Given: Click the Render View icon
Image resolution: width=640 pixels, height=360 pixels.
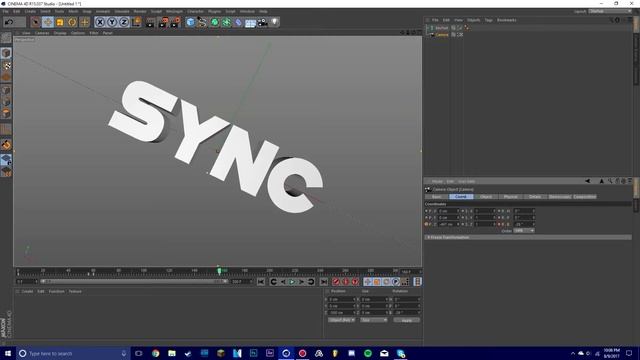Looking at the screenshot, I should (x=150, y=22).
